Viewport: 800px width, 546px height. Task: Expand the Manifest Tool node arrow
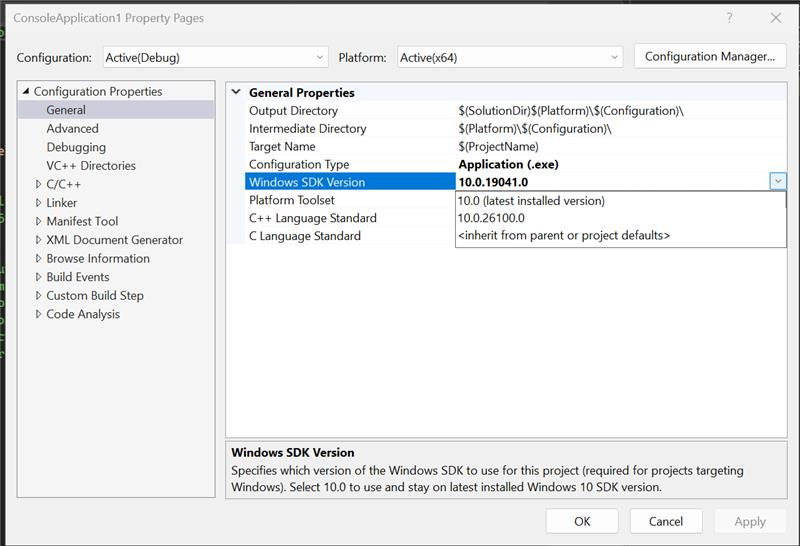(x=38, y=221)
